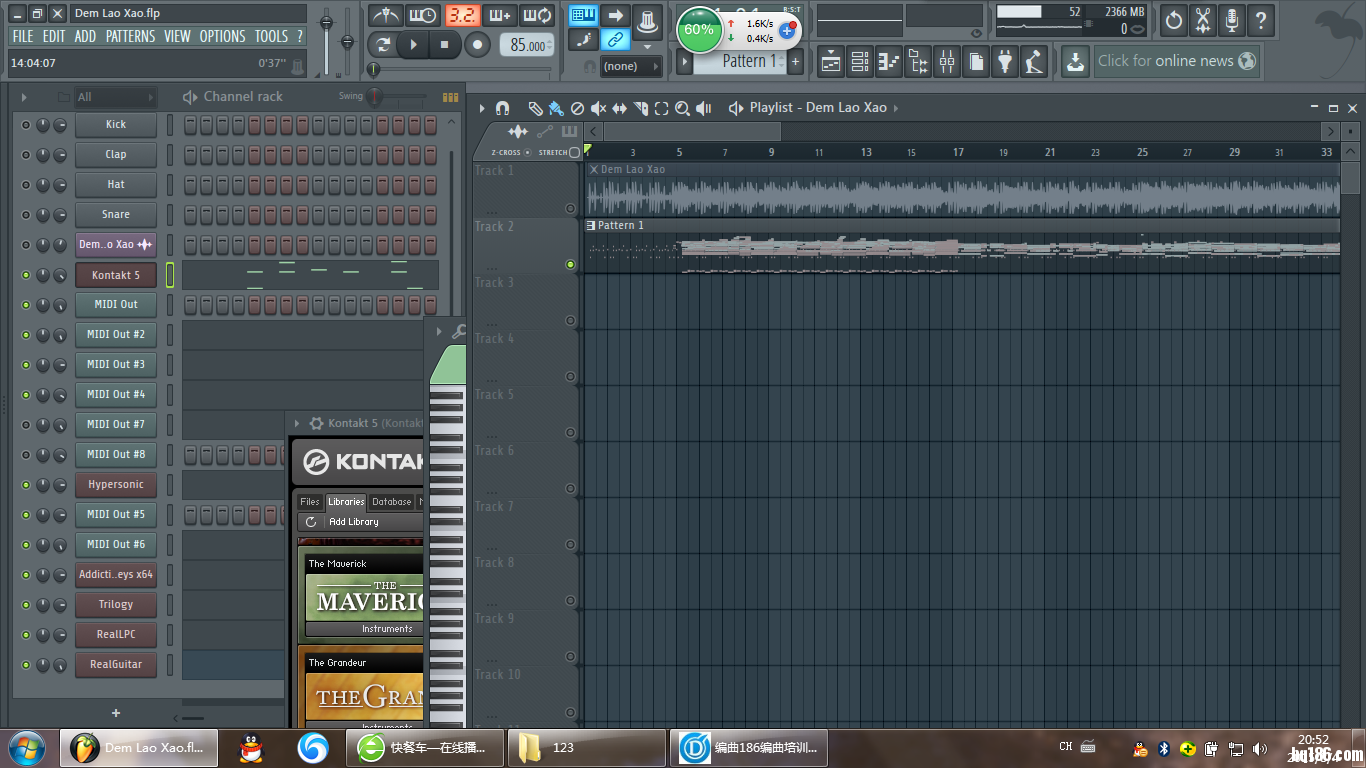This screenshot has height=768, width=1366.
Task: Toggle wait for input before recording
Action: click(423, 15)
